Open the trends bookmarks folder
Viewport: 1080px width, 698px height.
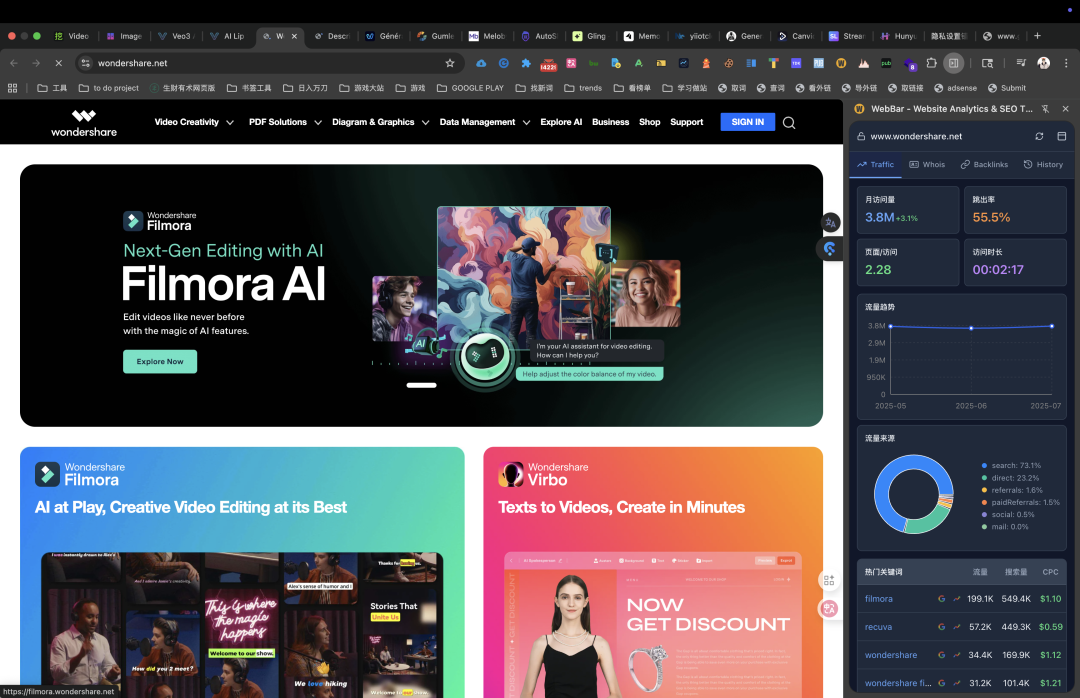click(x=583, y=88)
